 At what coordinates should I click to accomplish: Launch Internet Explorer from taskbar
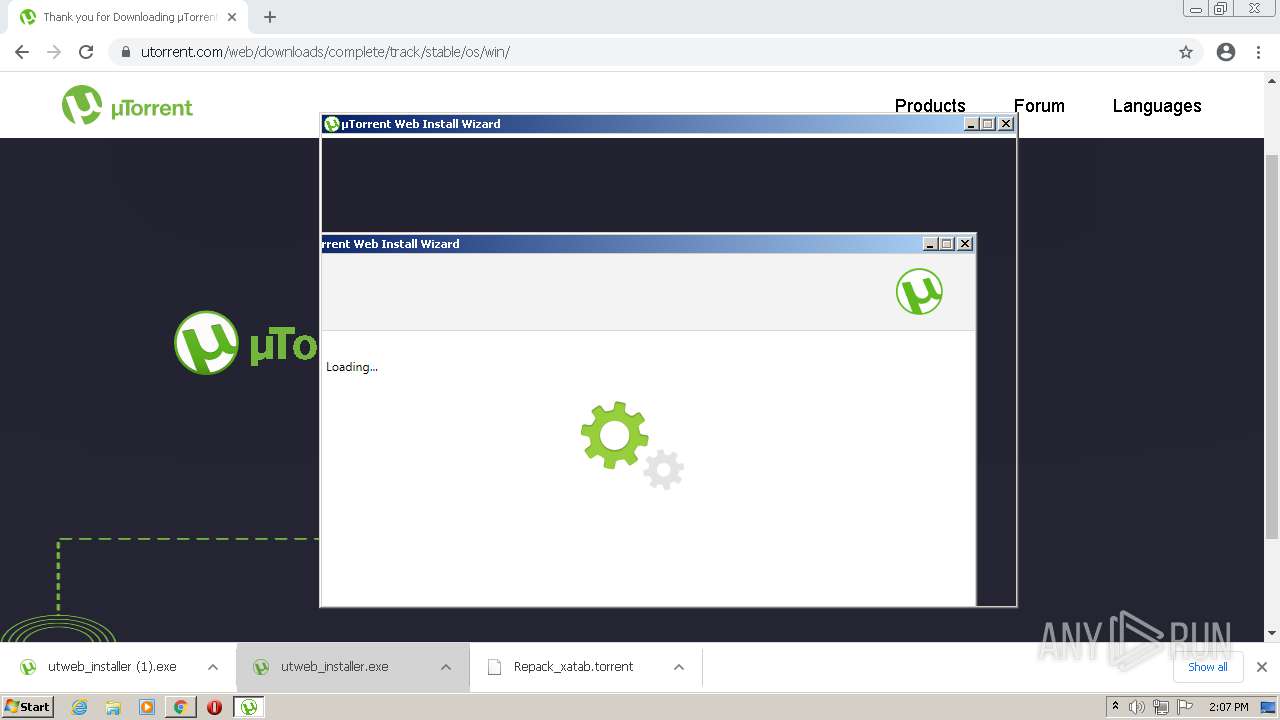tap(80, 707)
